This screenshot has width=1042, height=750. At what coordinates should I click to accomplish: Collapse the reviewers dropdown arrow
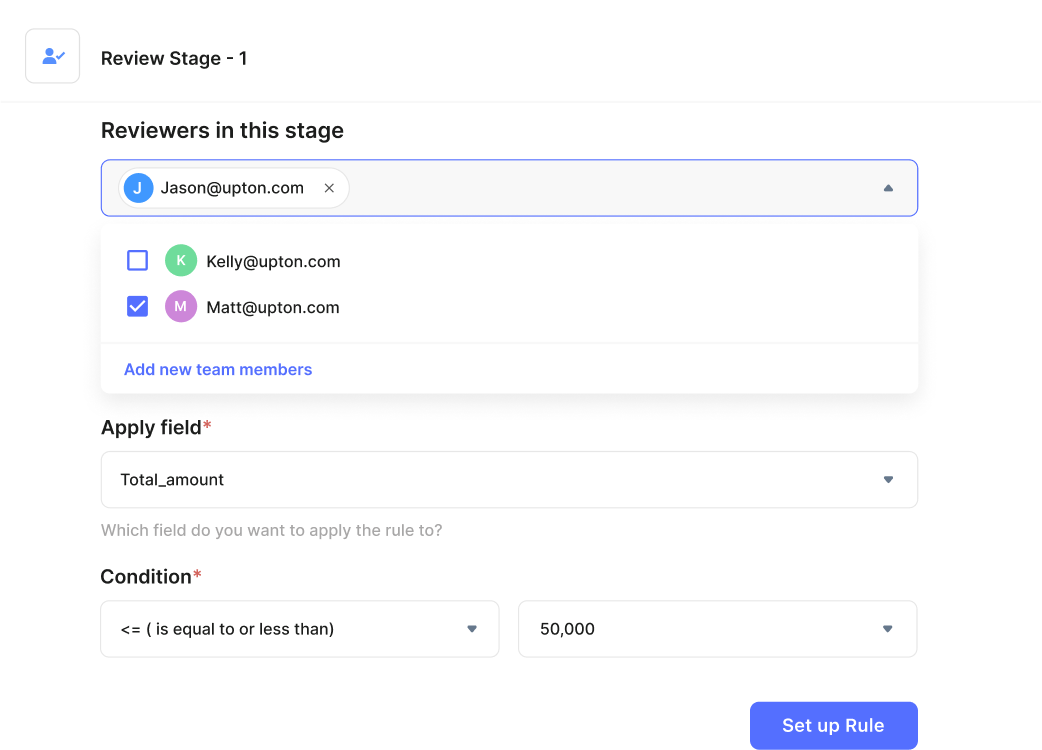(887, 188)
